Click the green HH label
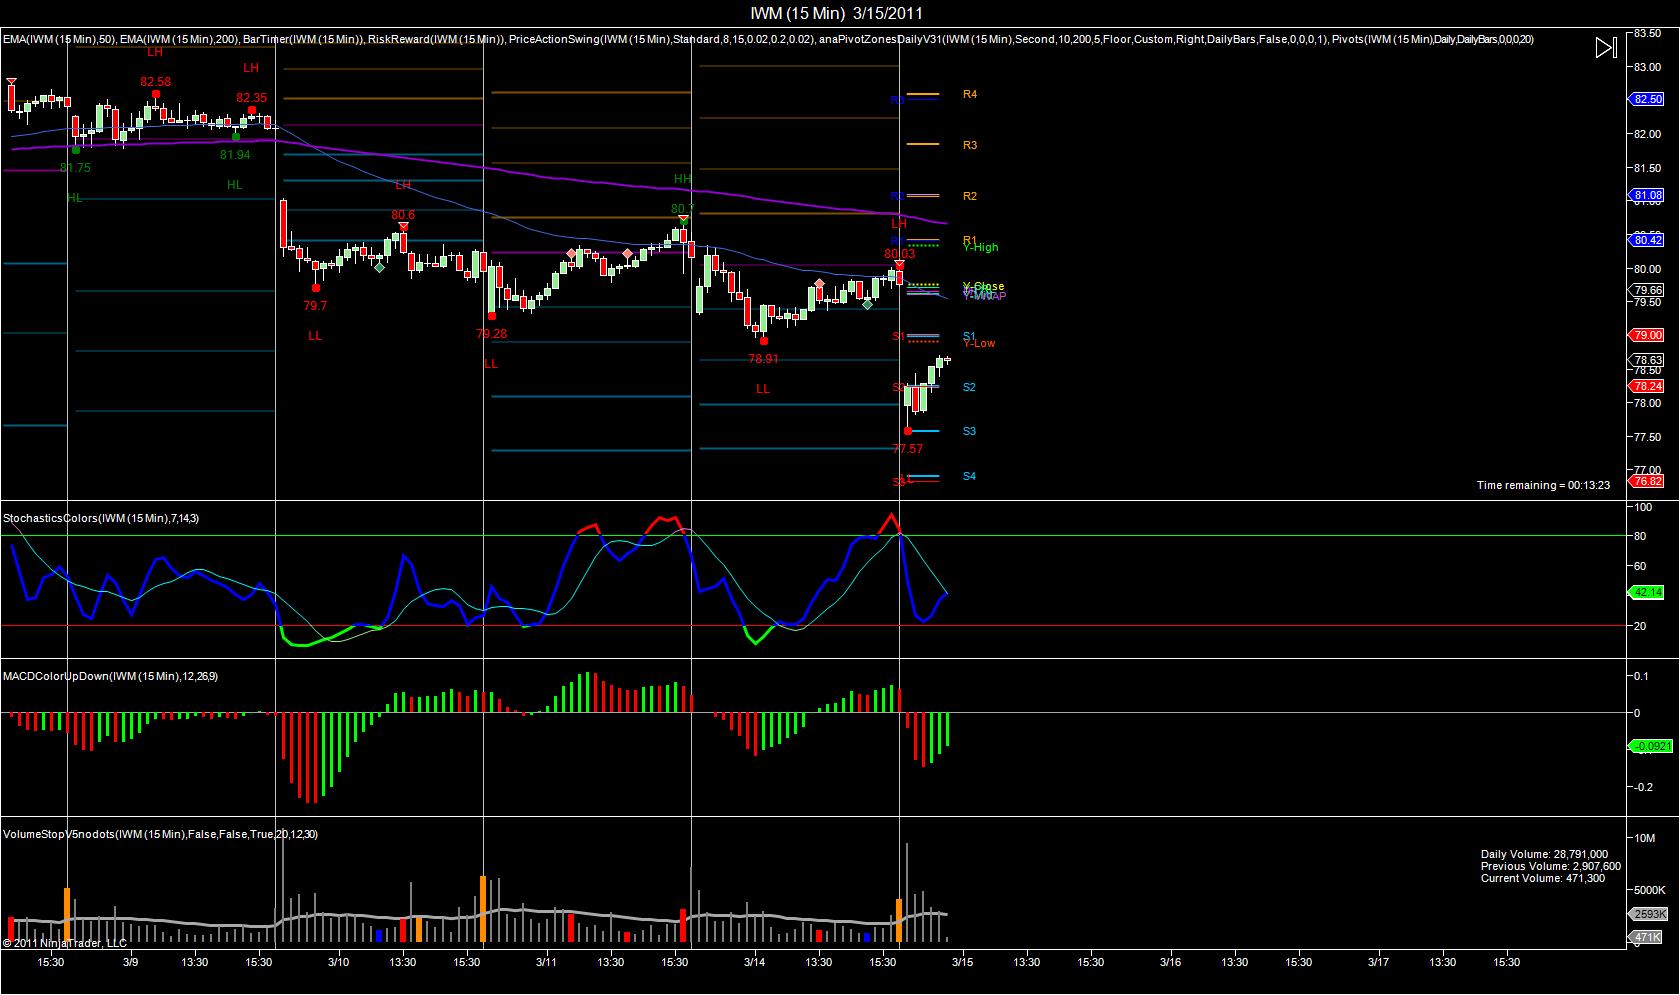Viewport: 1680px width, 995px height. point(682,179)
